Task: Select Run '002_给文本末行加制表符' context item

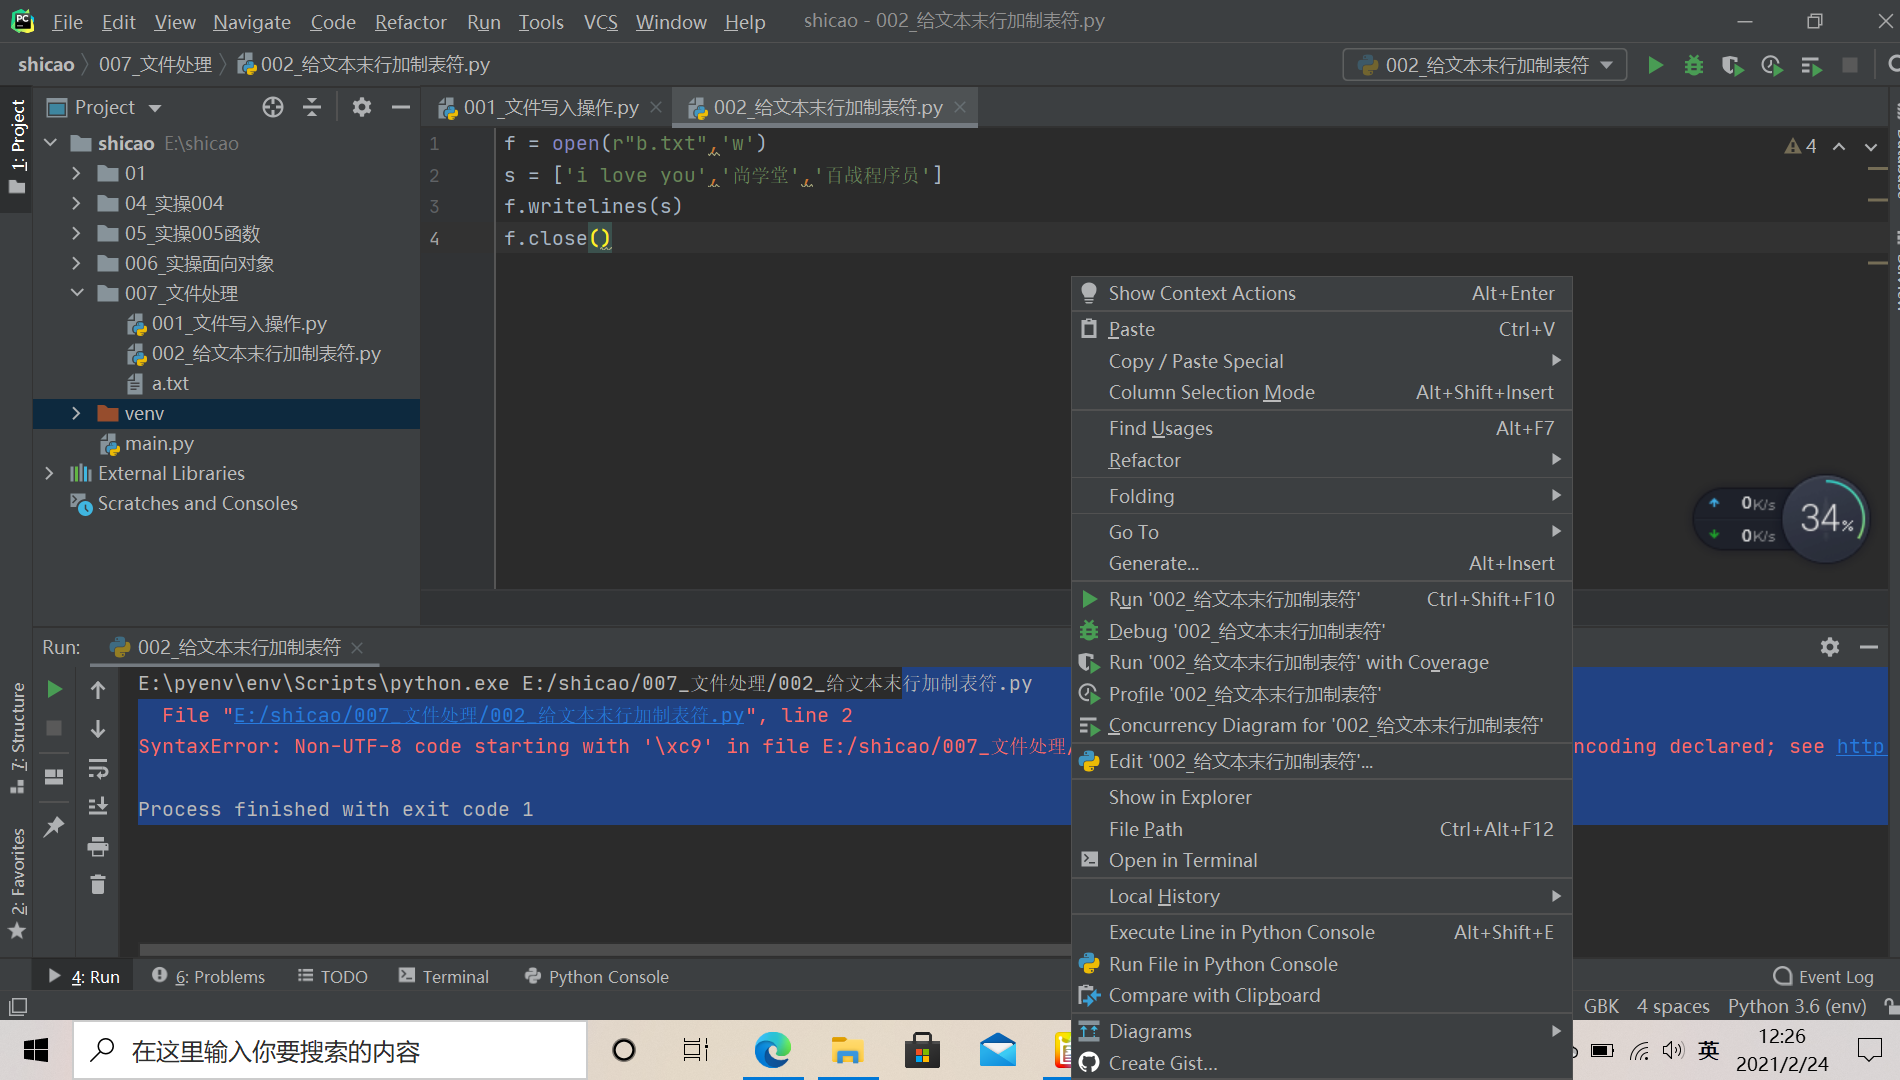Action: tap(1321, 599)
